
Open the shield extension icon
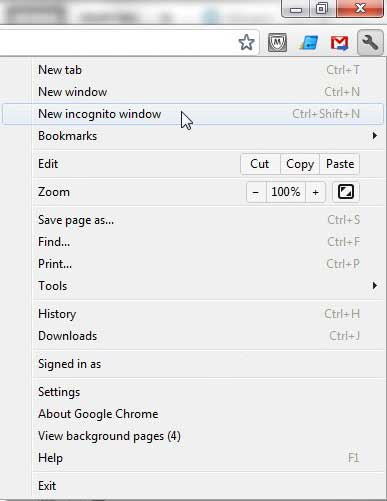coord(277,42)
